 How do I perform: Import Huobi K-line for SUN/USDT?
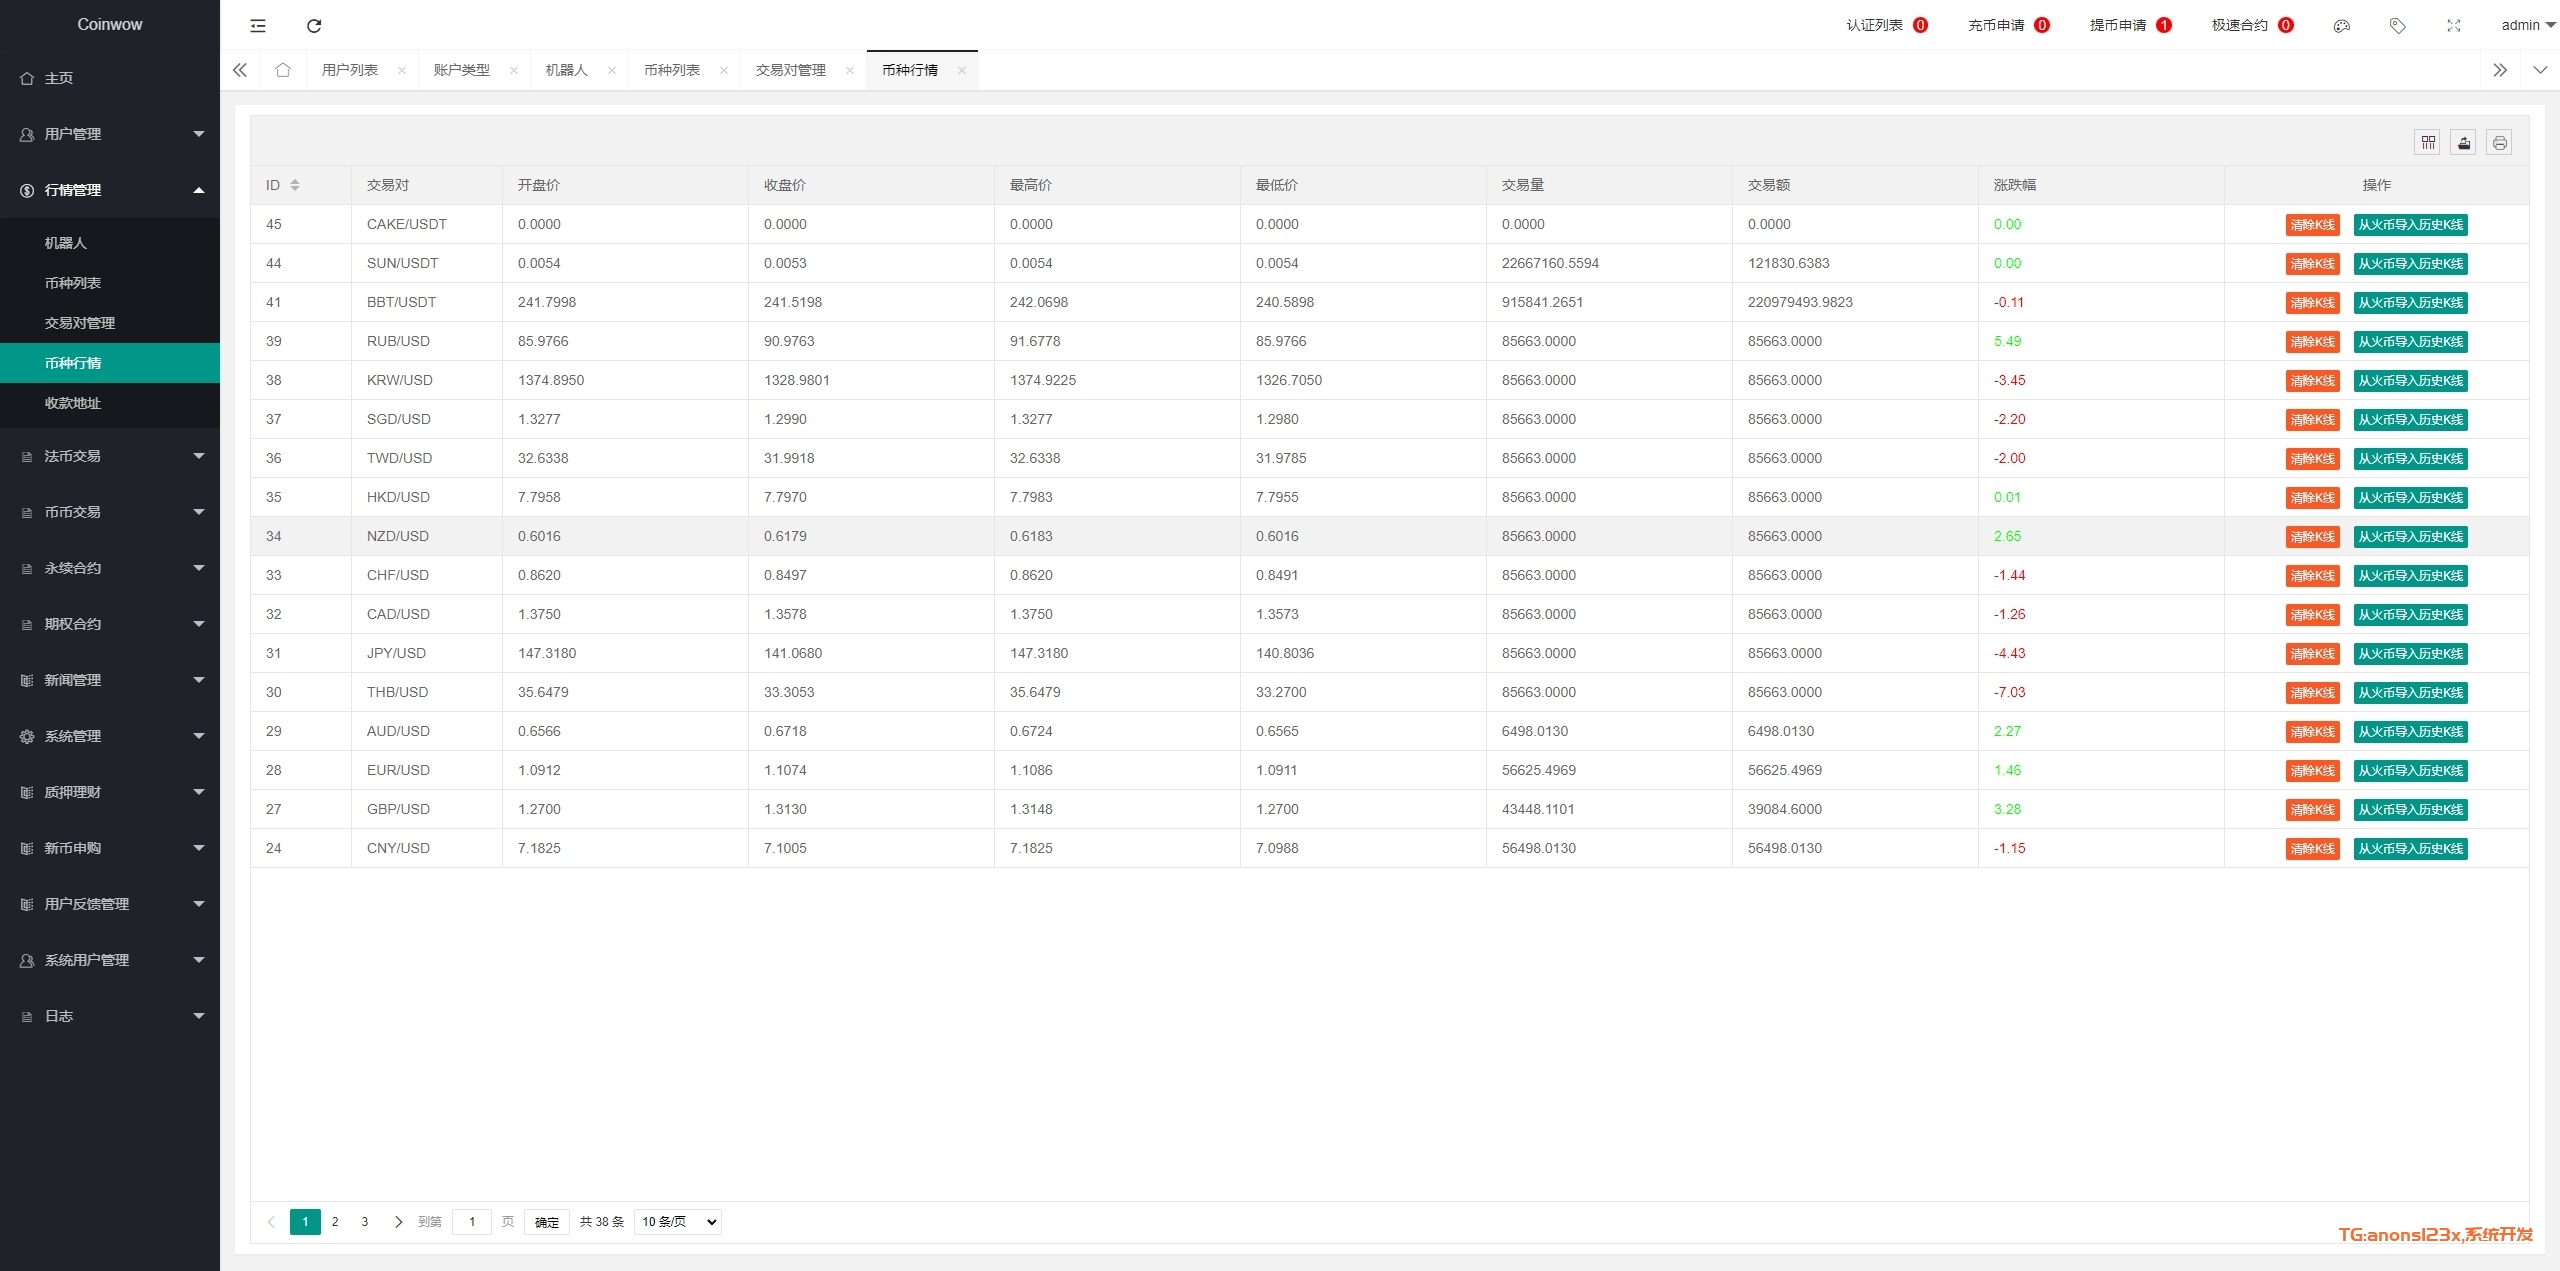[x=2411, y=264]
